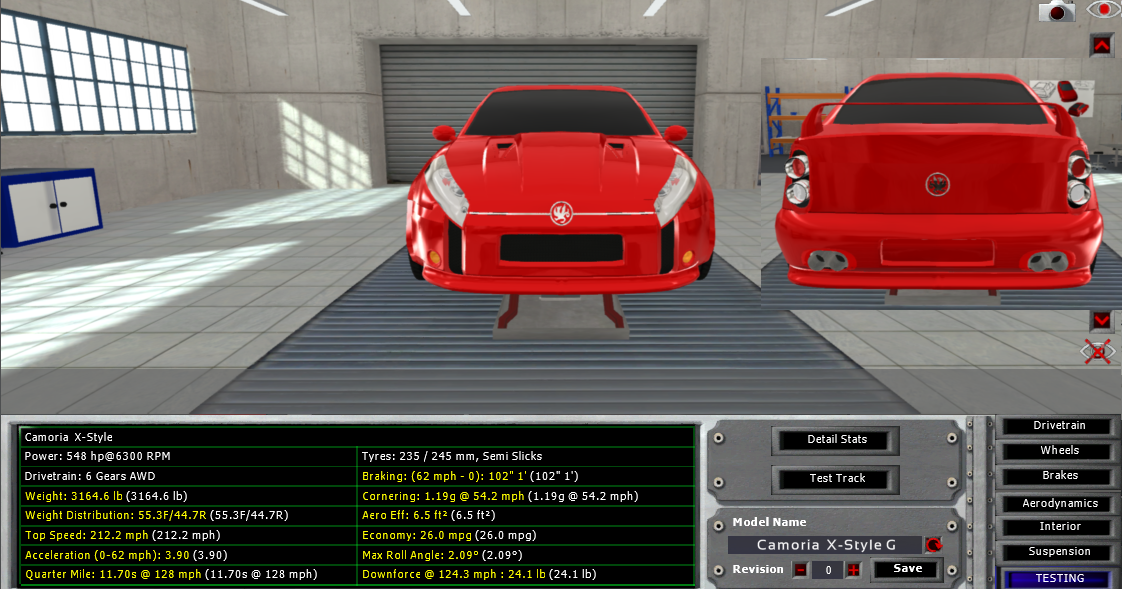The height and width of the screenshot is (589, 1122).
Task: Select the highlighted TESTING tab
Action: pyautogui.click(x=1059, y=578)
